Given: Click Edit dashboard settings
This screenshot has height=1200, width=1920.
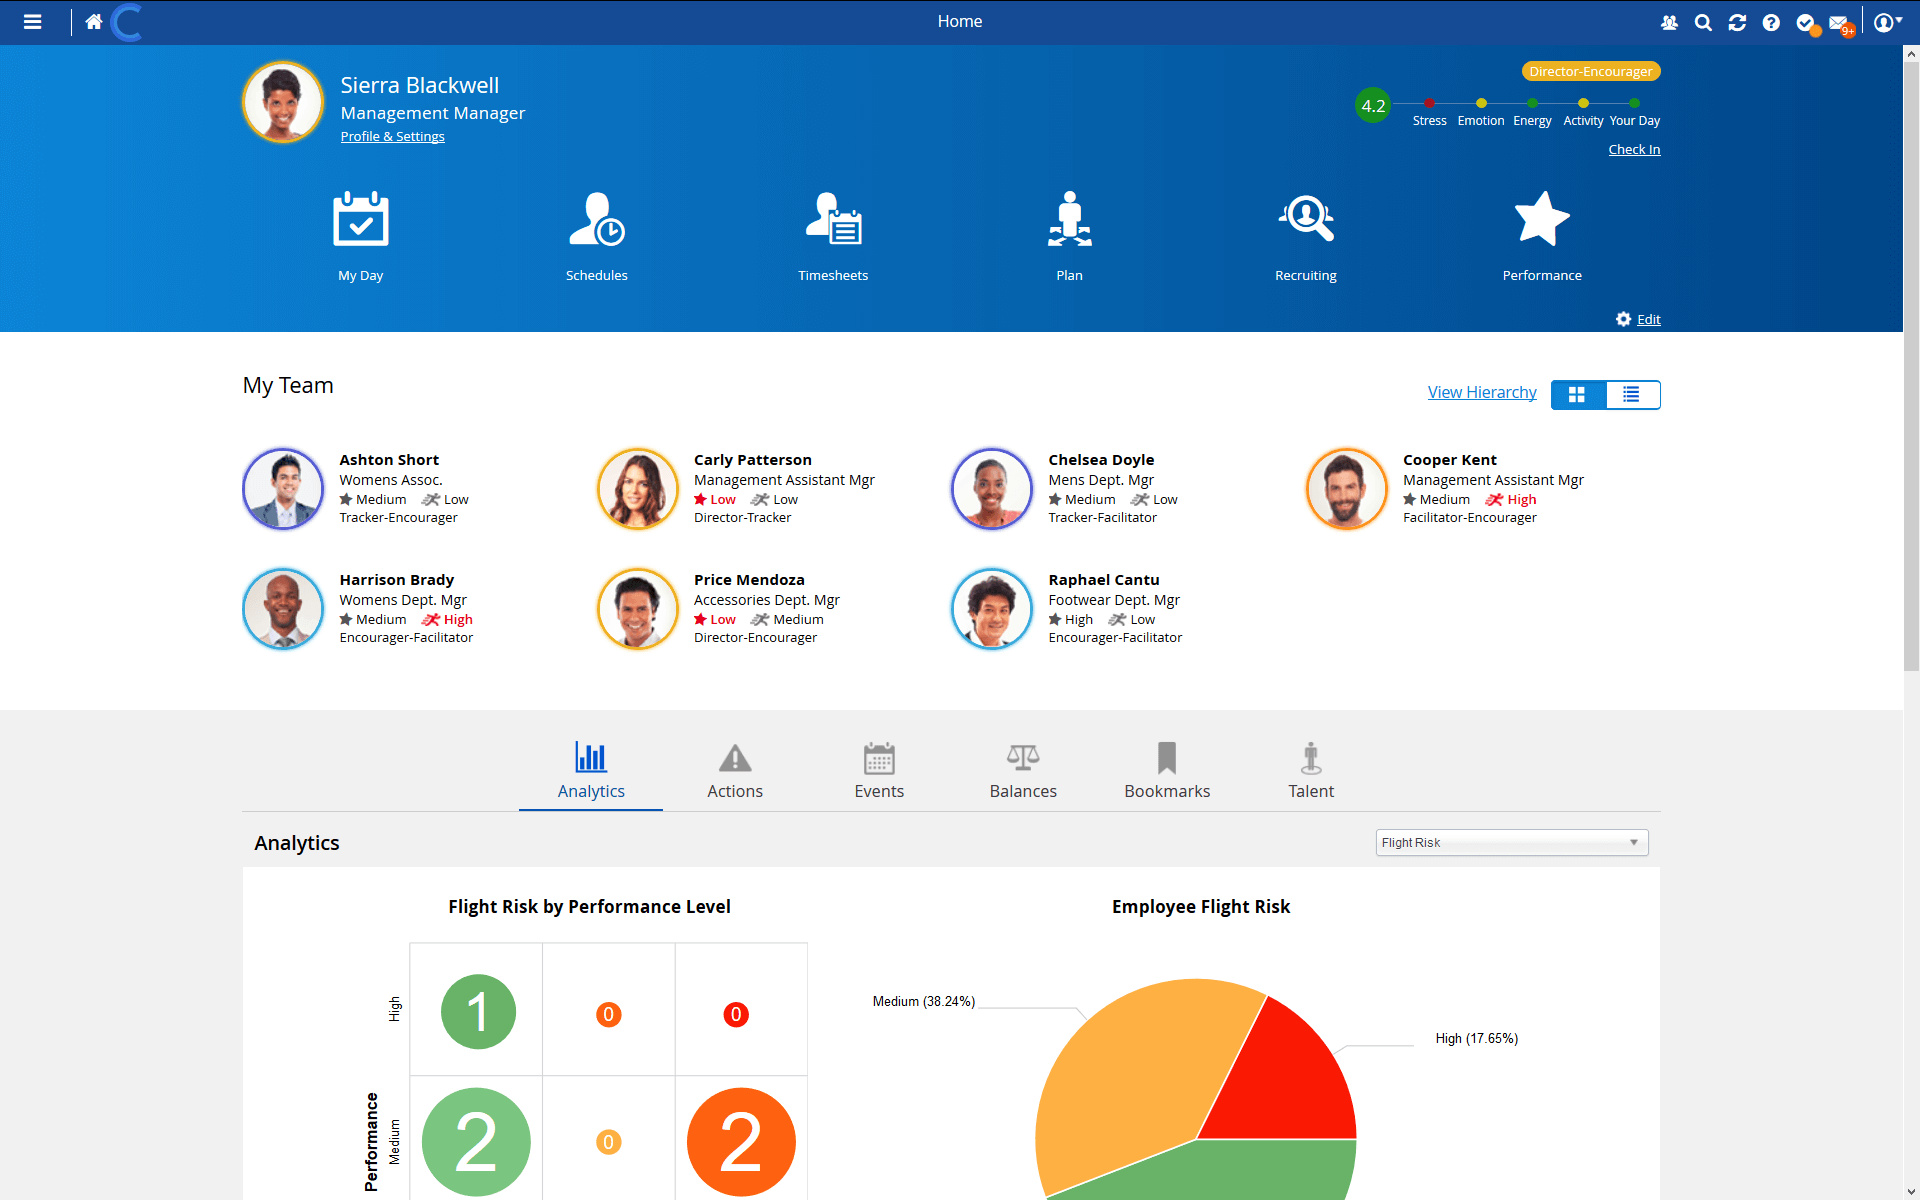Looking at the screenshot, I should (x=1639, y=318).
